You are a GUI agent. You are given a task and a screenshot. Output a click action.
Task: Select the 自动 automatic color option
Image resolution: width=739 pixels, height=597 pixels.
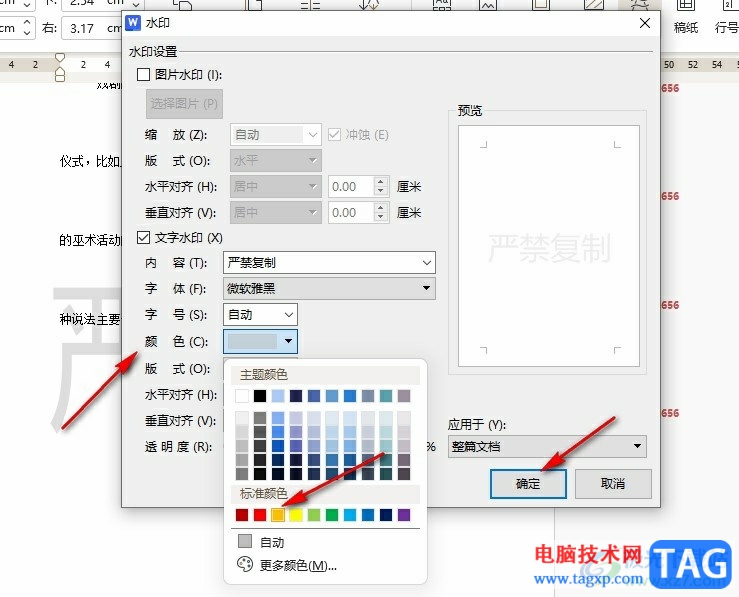272,542
